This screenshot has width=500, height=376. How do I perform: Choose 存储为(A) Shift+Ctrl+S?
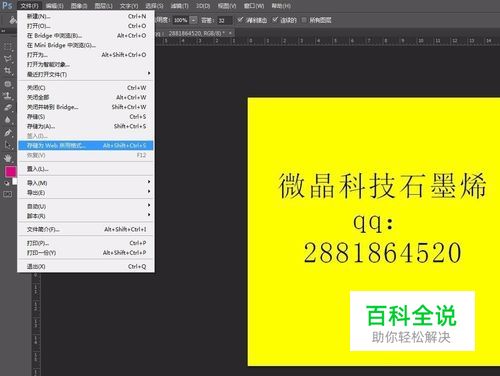click(x=86, y=126)
